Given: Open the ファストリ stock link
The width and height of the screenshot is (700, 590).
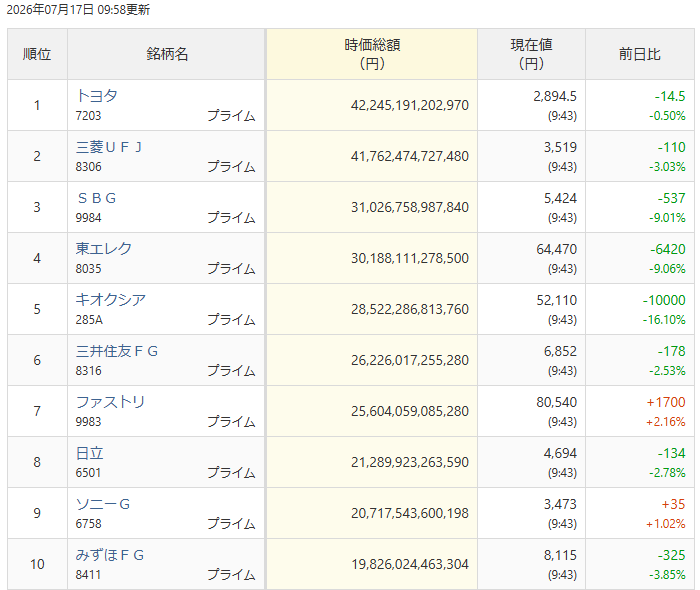Looking at the screenshot, I should [110, 402].
